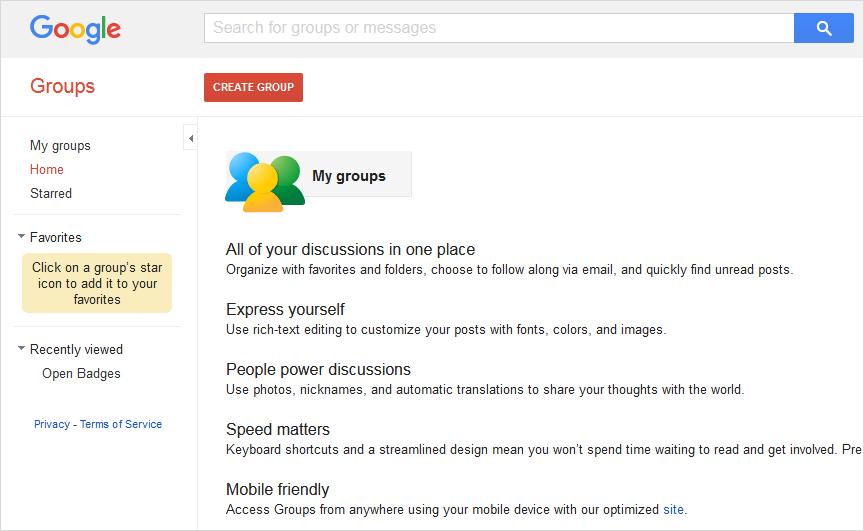Collapse the Favorites section triangle
This screenshot has height=531, width=864.
[21, 237]
